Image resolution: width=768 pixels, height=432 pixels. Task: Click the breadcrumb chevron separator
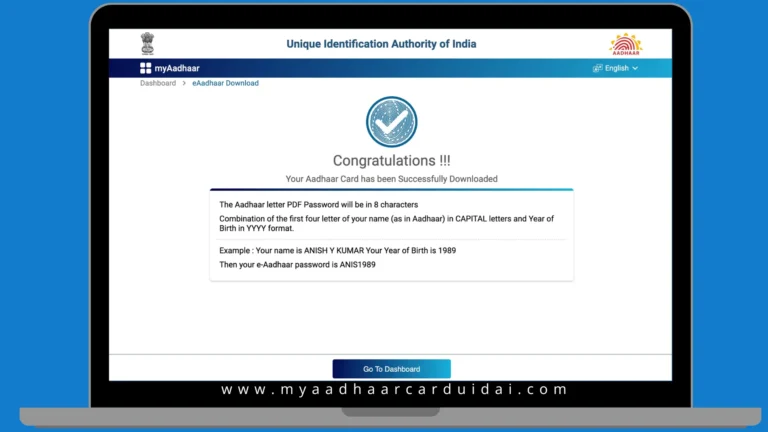[184, 83]
